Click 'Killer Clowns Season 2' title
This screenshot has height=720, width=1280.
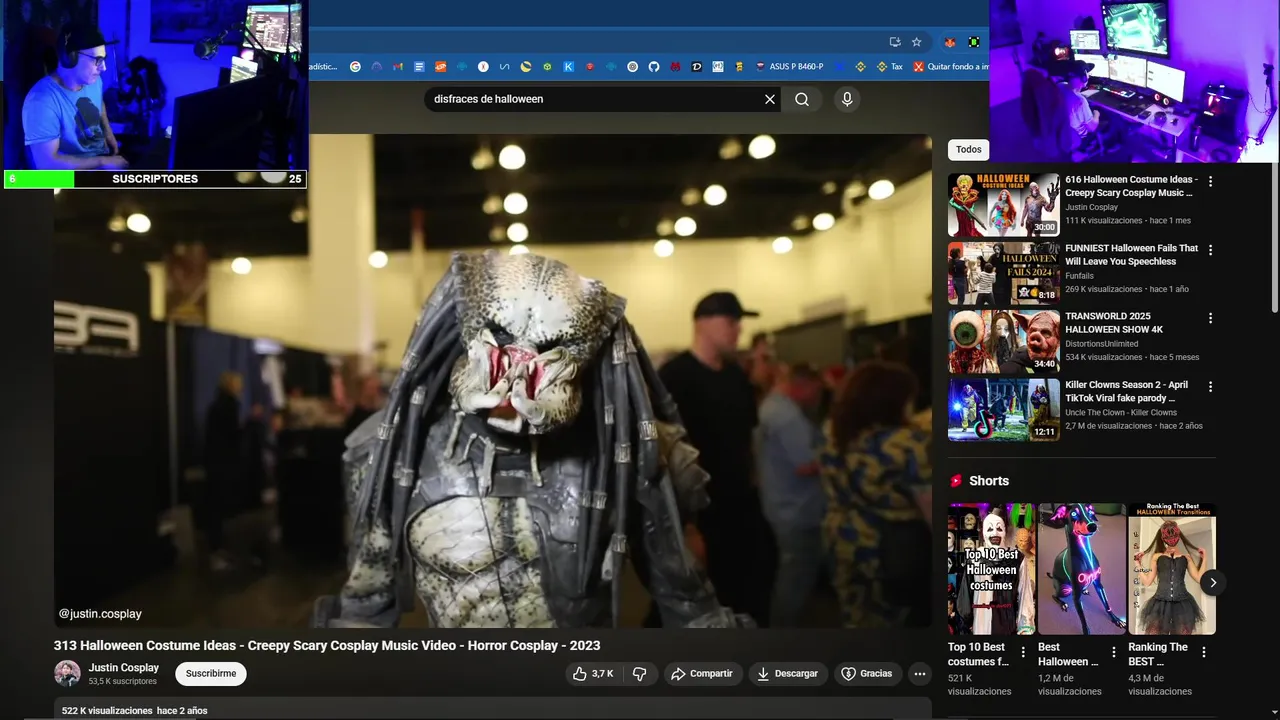1127,391
